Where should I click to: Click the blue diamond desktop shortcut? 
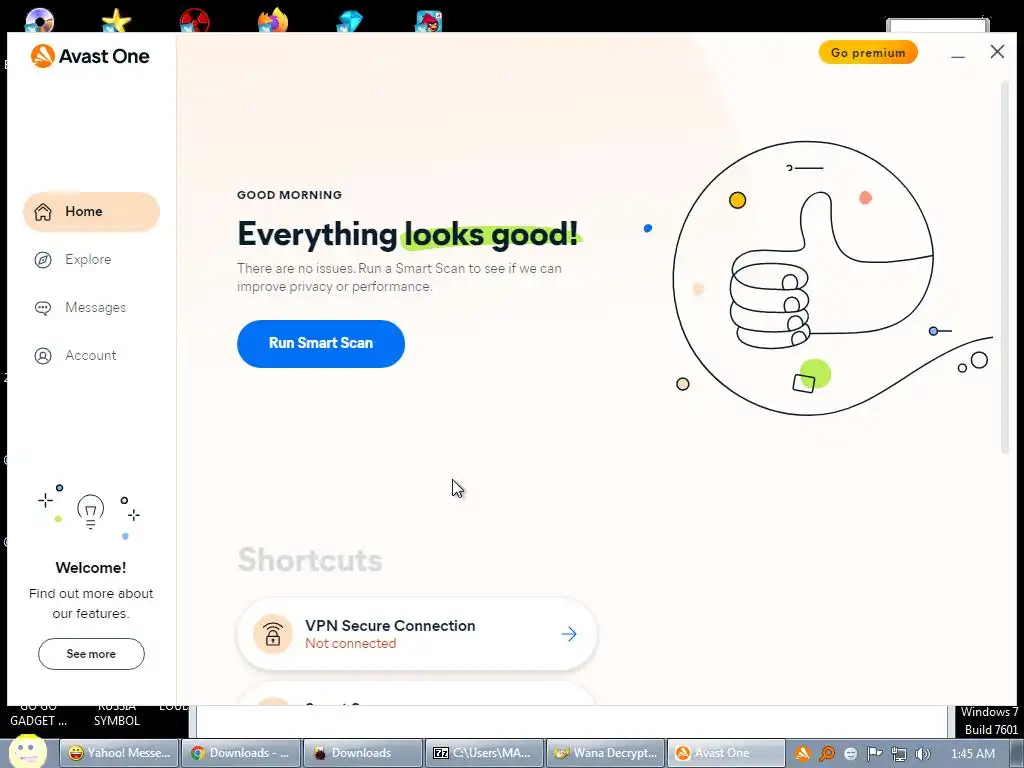(350, 20)
